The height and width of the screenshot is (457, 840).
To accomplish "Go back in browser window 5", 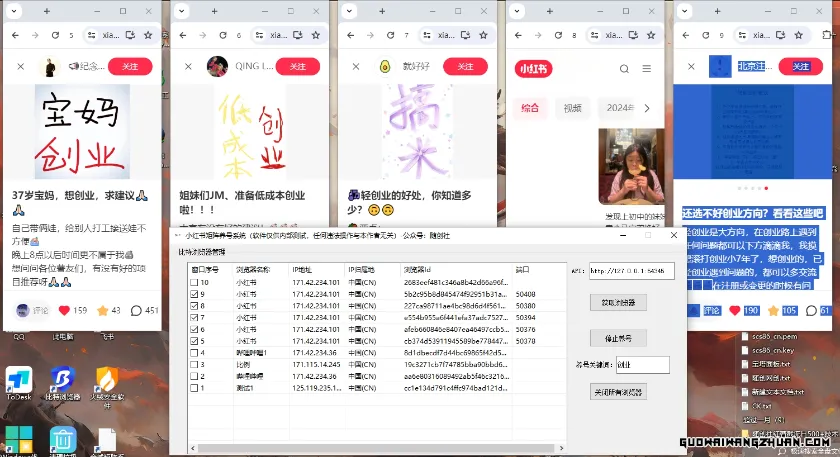I will coord(16,35).
